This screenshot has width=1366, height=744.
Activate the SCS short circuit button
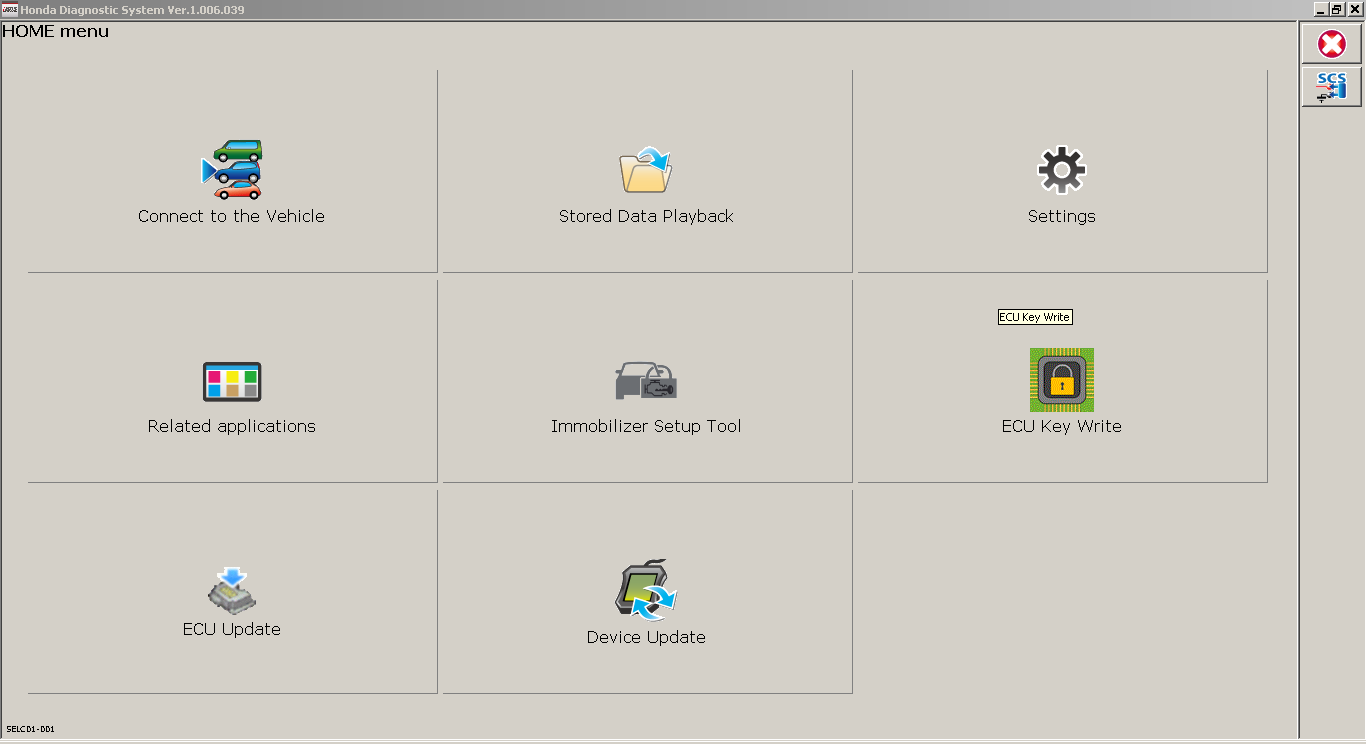point(1331,87)
